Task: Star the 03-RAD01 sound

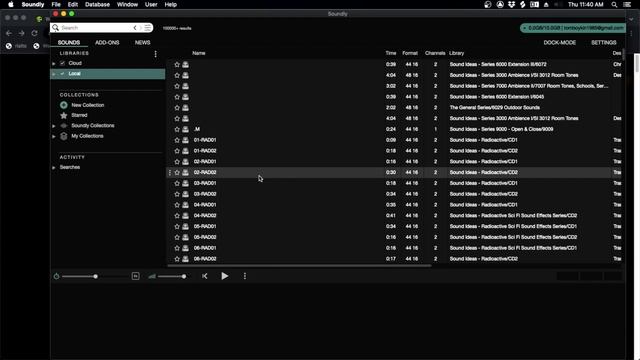Action: click(x=177, y=183)
